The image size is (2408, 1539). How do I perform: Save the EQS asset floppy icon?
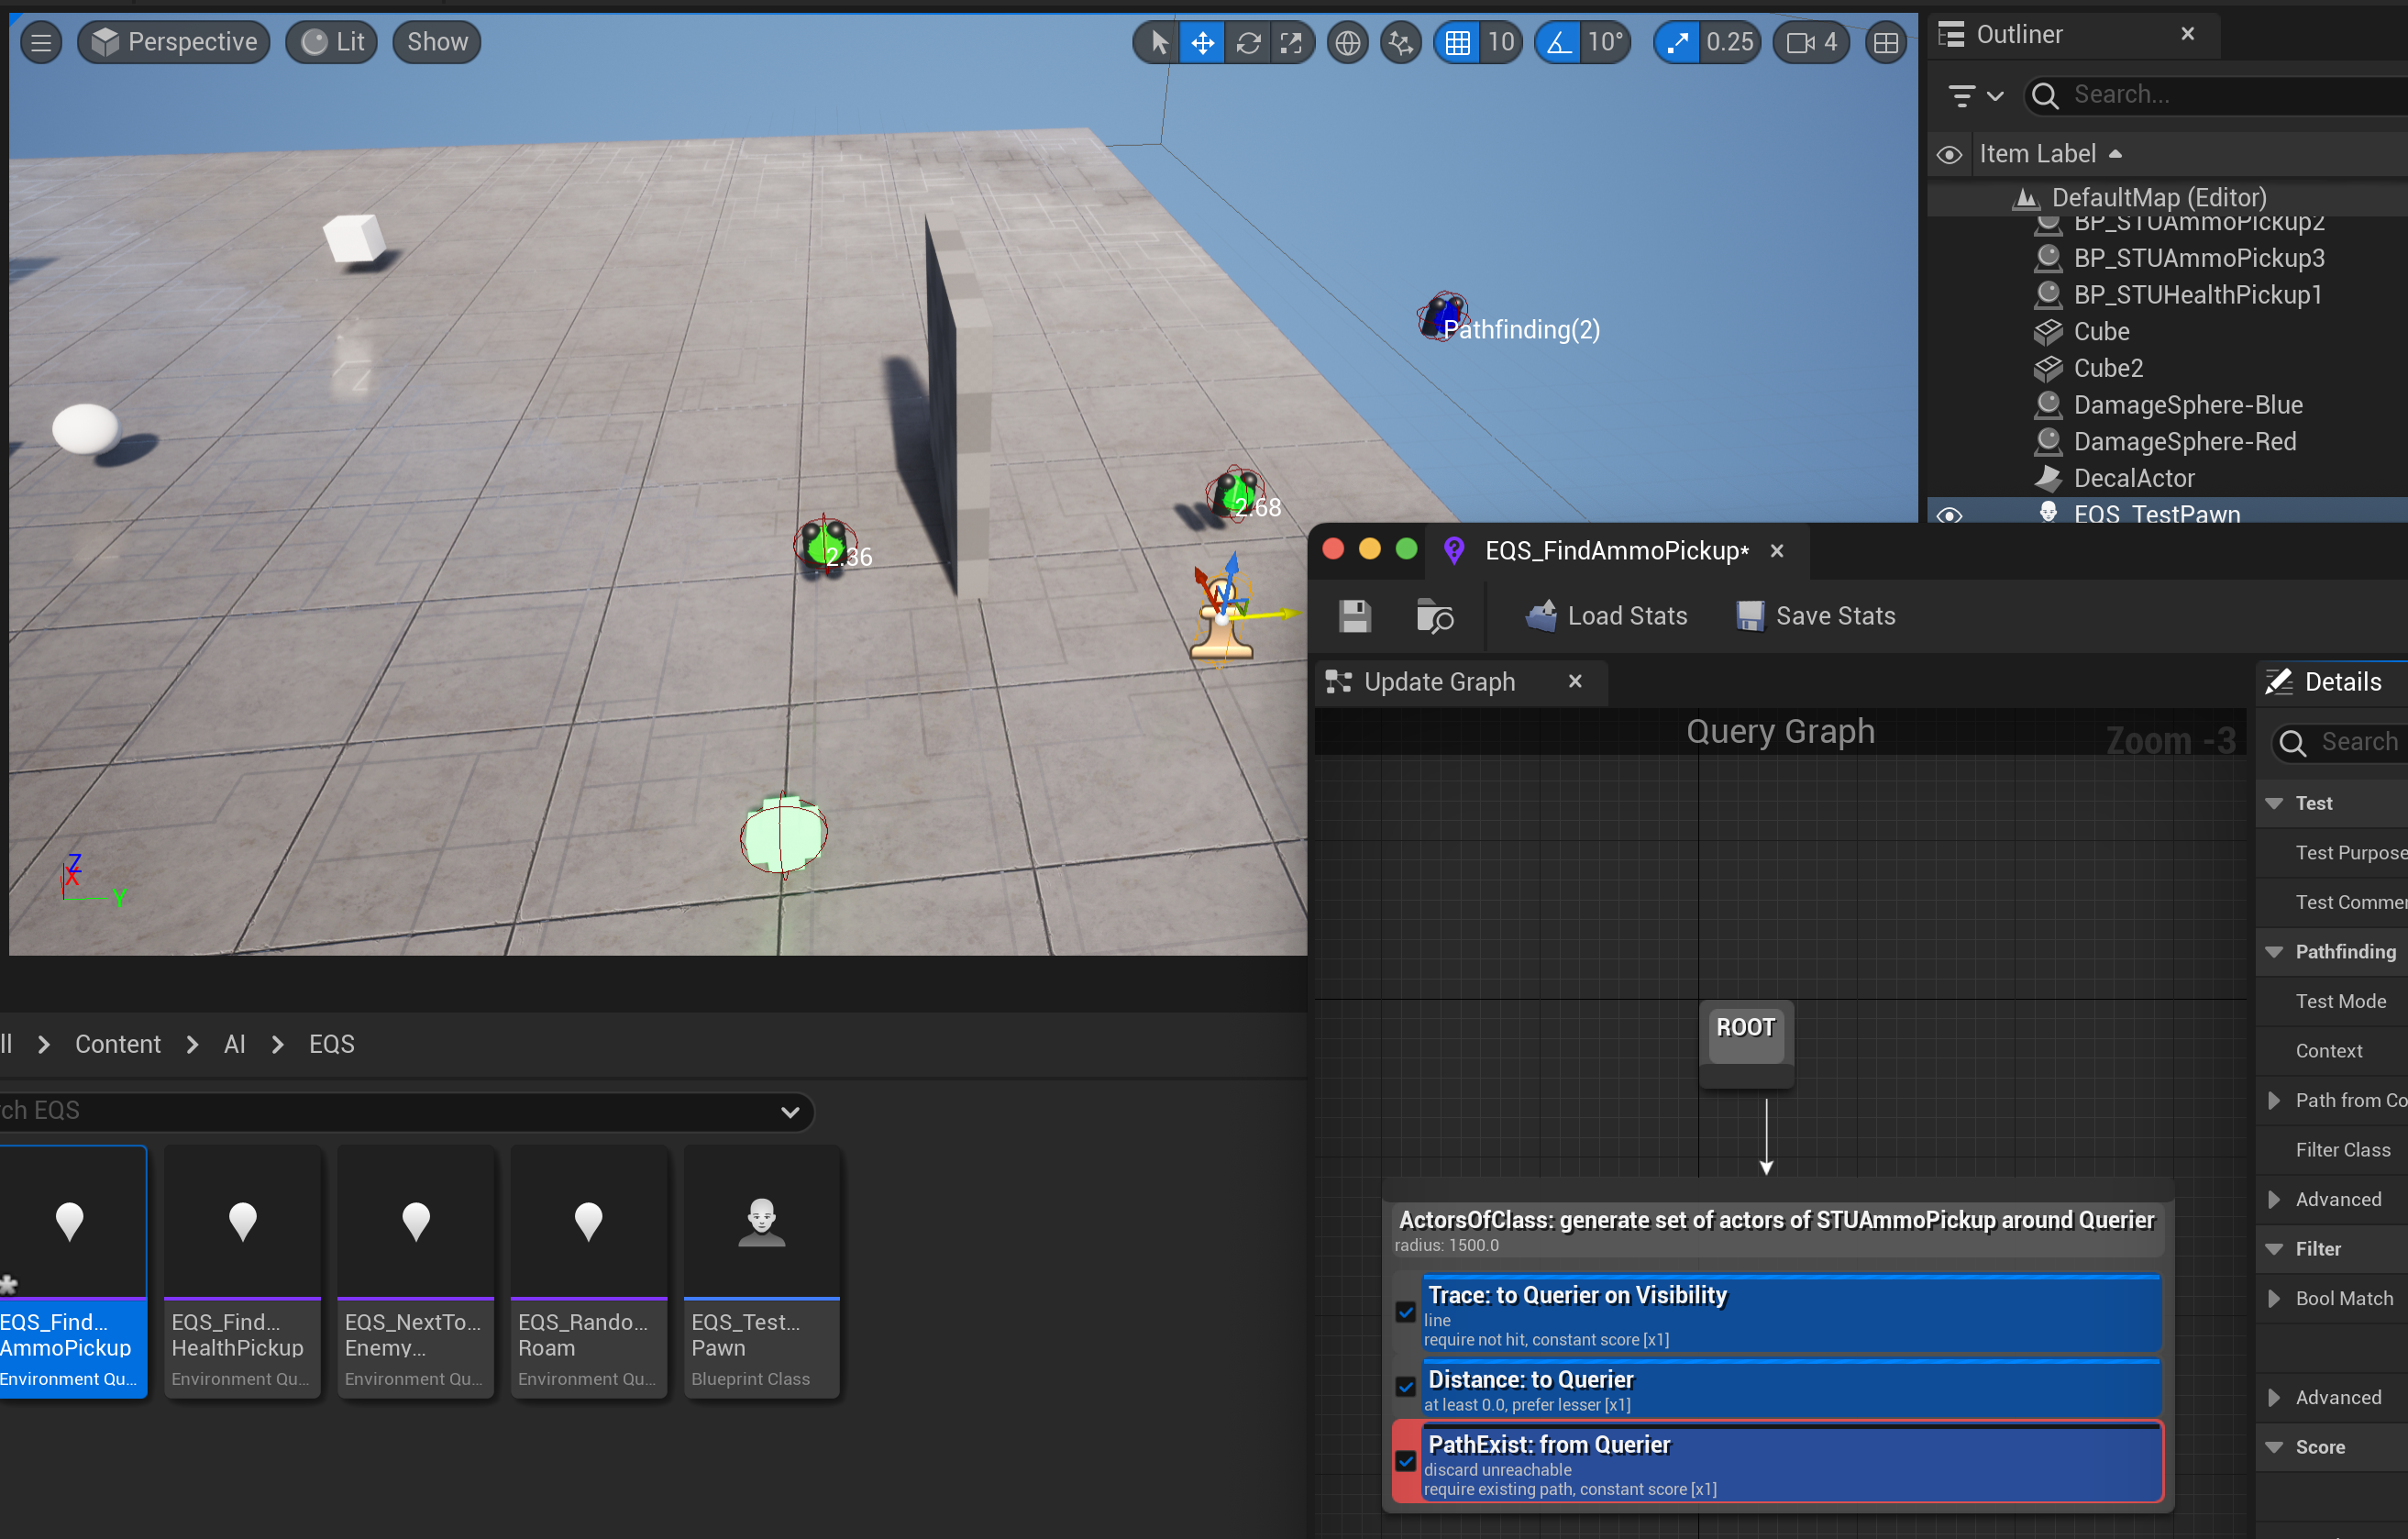1355,616
